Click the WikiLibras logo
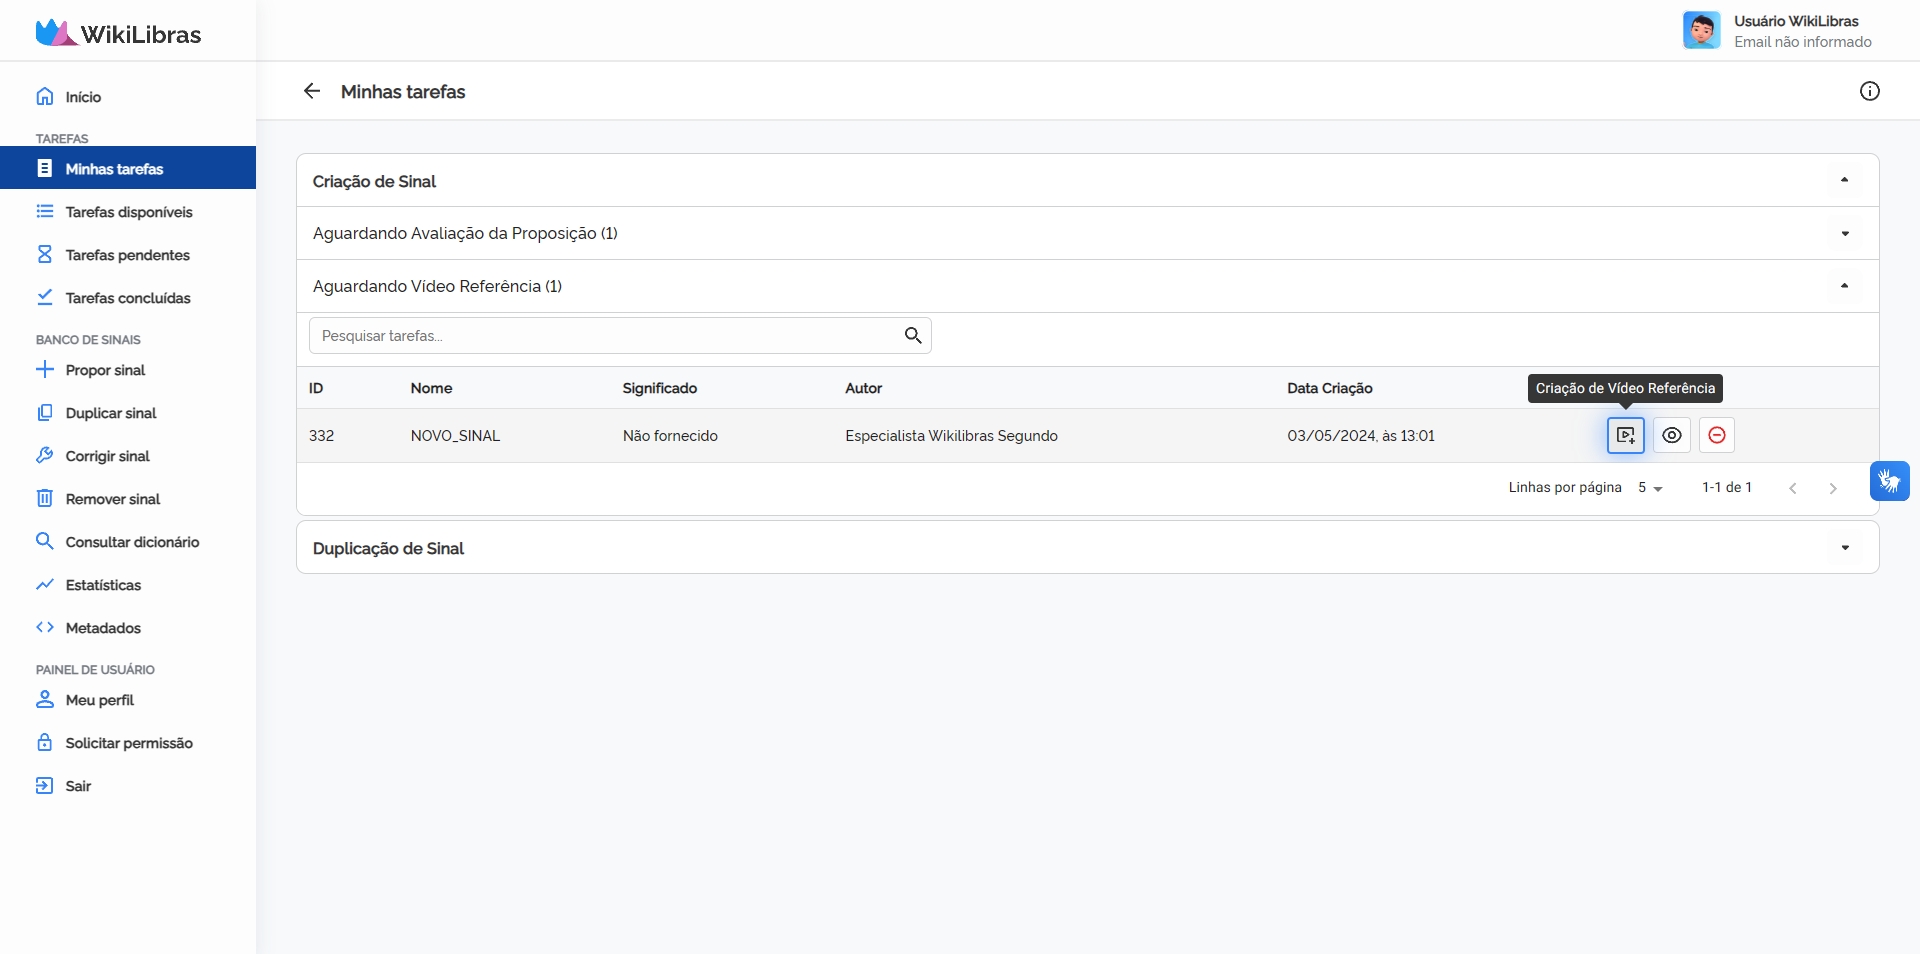The width and height of the screenshot is (1920, 954). point(118,33)
